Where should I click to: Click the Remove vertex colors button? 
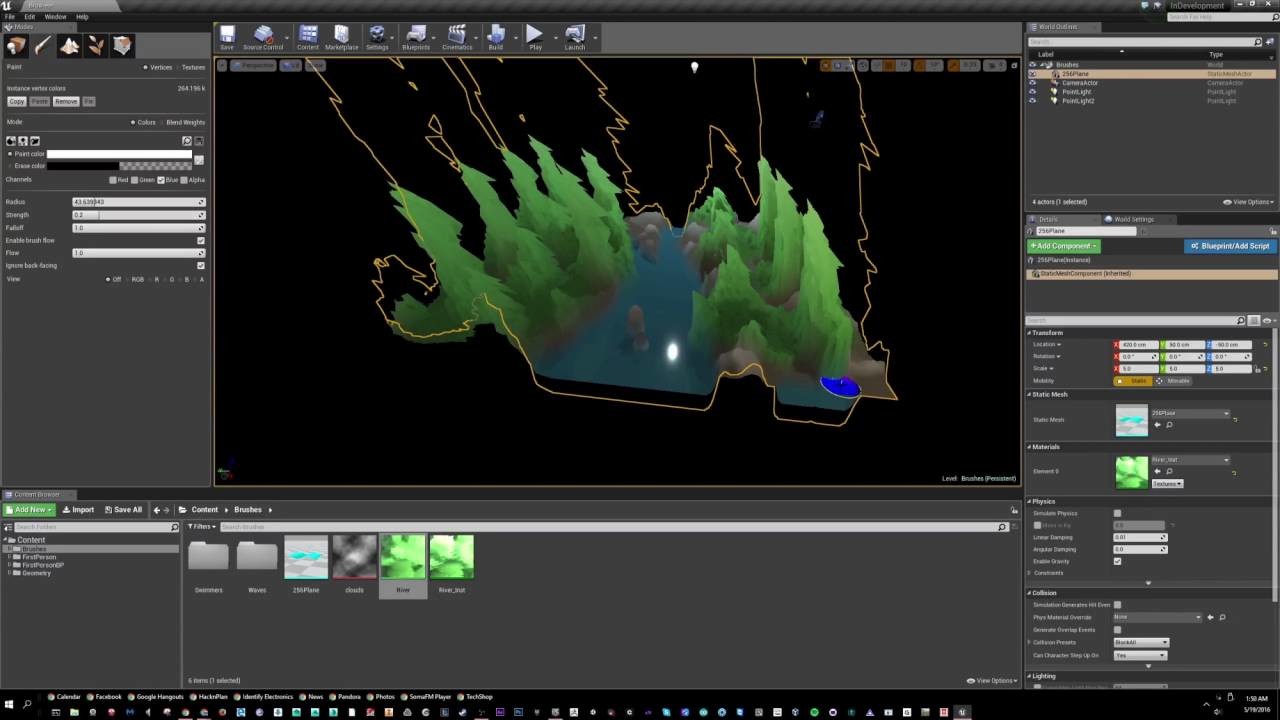pyautogui.click(x=66, y=102)
